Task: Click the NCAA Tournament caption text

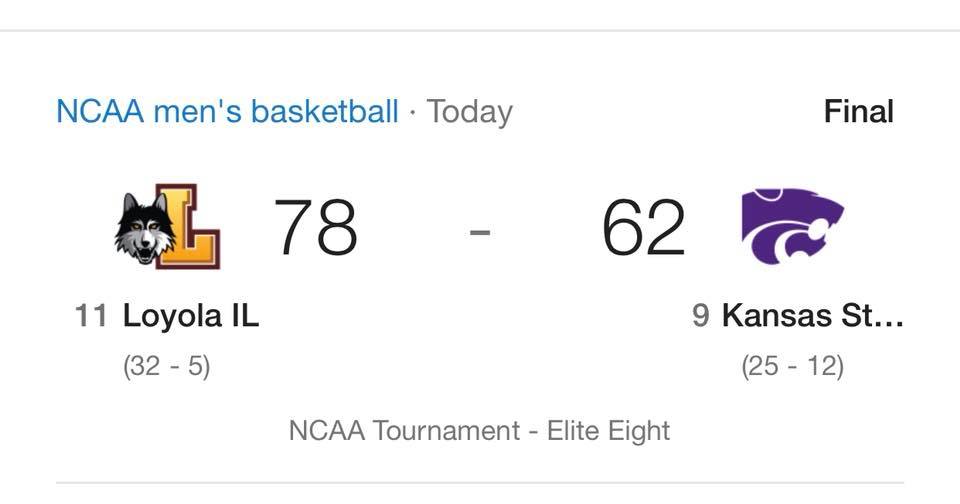Action: [403, 431]
